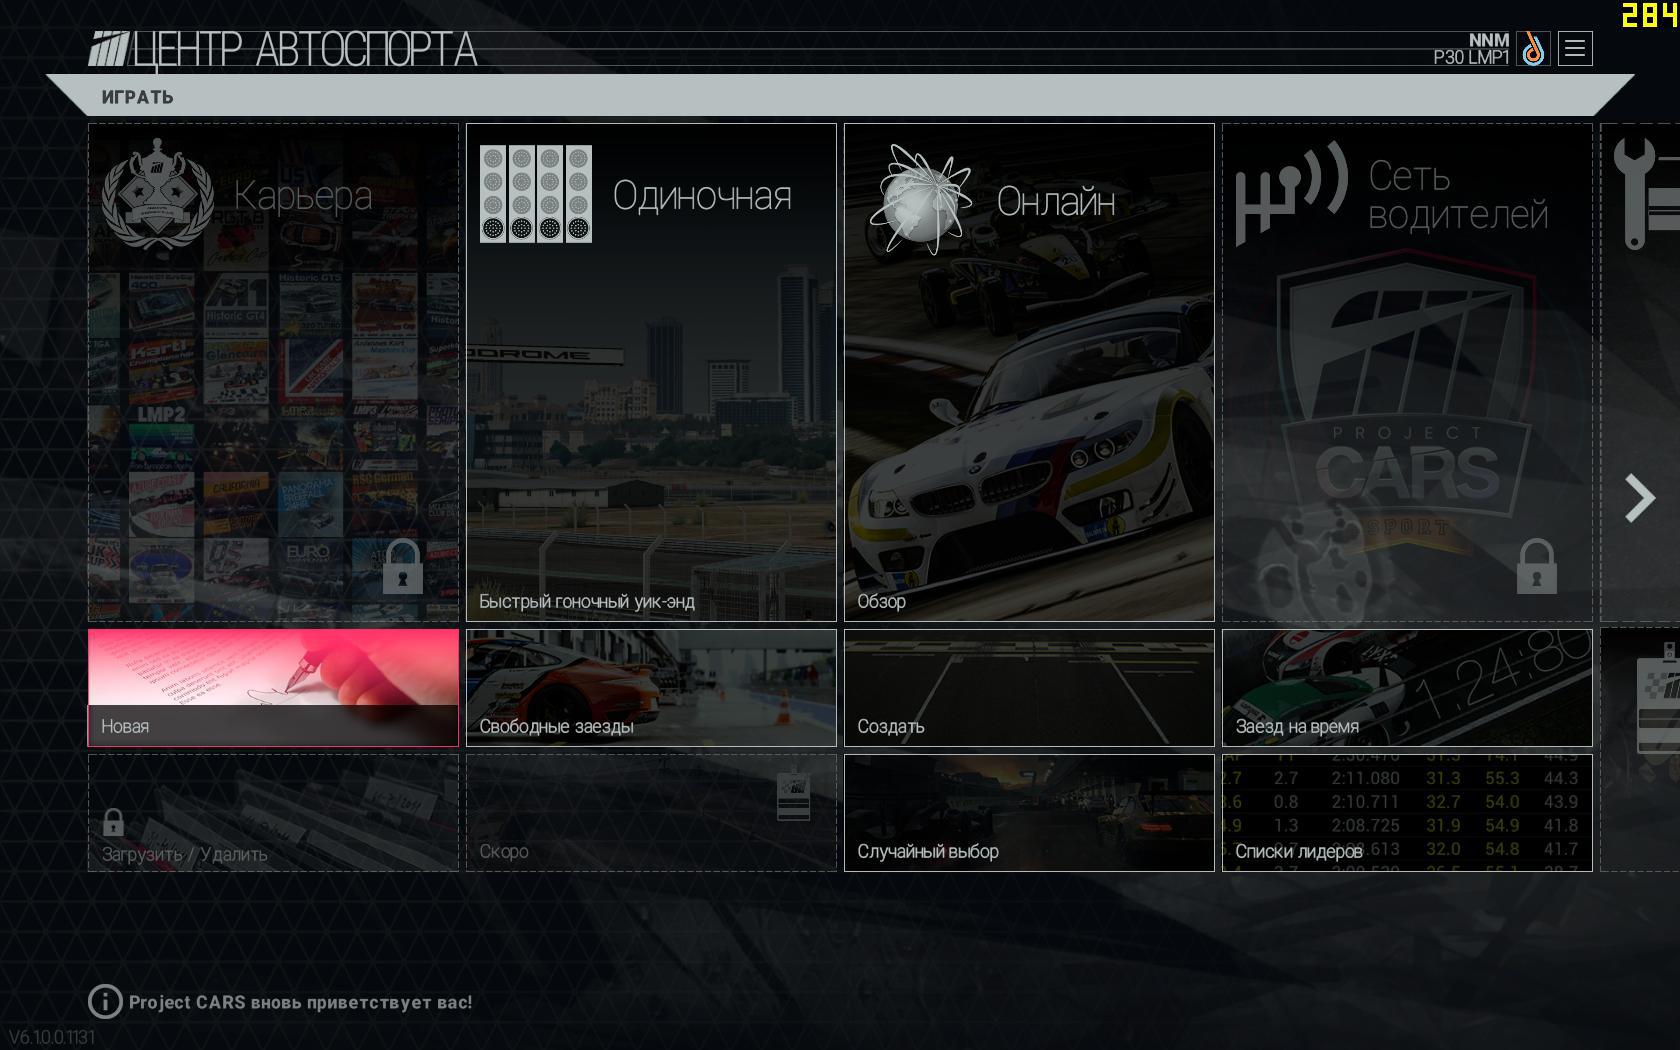Click the flame profile badge icon

coord(1533,49)
